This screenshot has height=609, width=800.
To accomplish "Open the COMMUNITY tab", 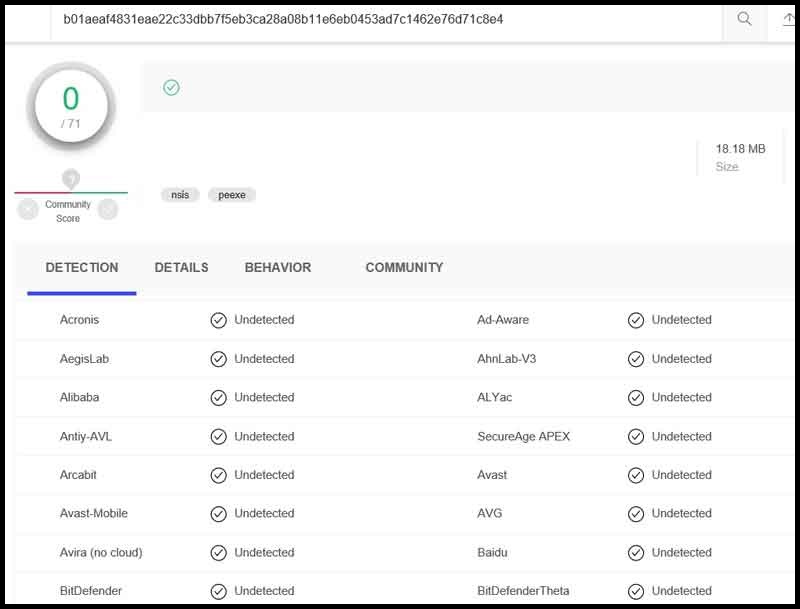I will (x=404, y=267).
